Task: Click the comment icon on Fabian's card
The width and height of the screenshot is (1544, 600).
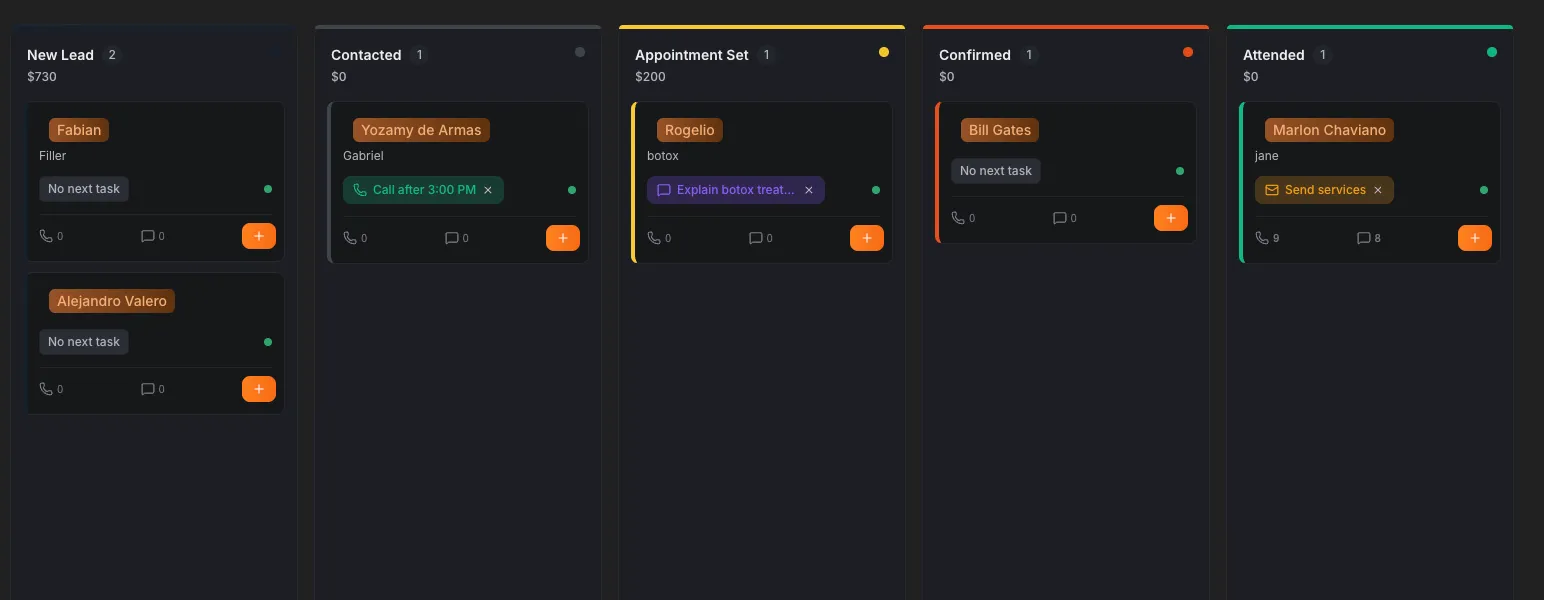Action: (x=148, y=236)
